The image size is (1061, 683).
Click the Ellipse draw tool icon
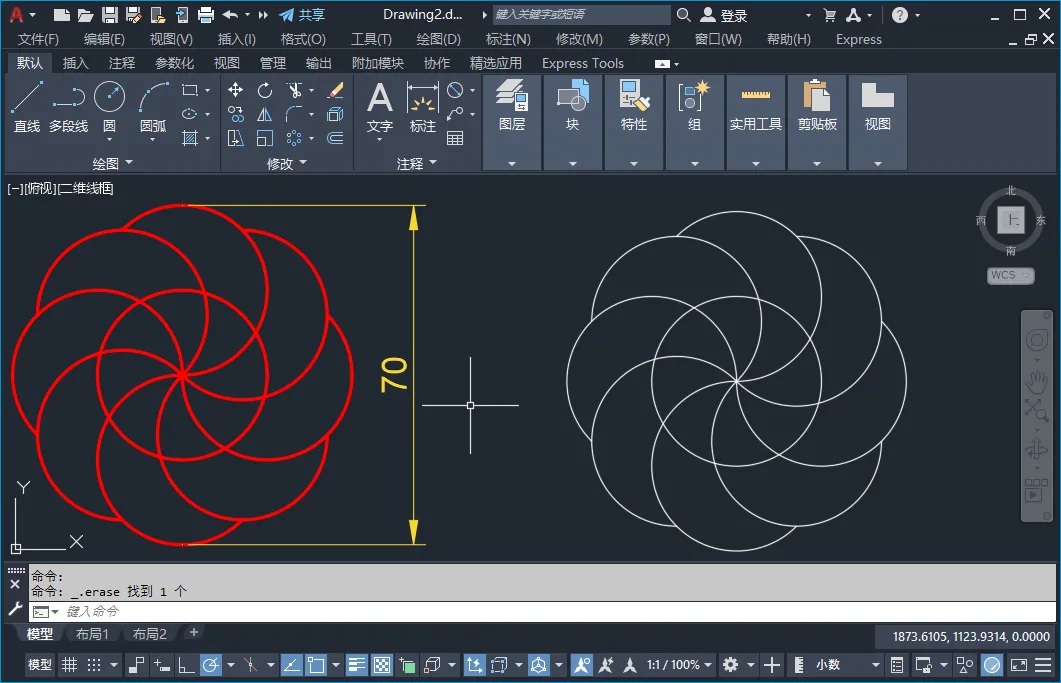click(190, 114)
